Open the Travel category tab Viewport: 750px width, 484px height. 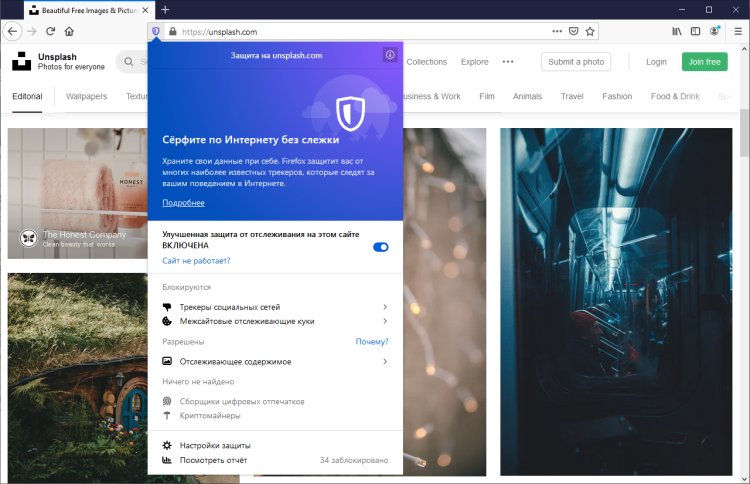pyautogui.click(x=572, y=97)
